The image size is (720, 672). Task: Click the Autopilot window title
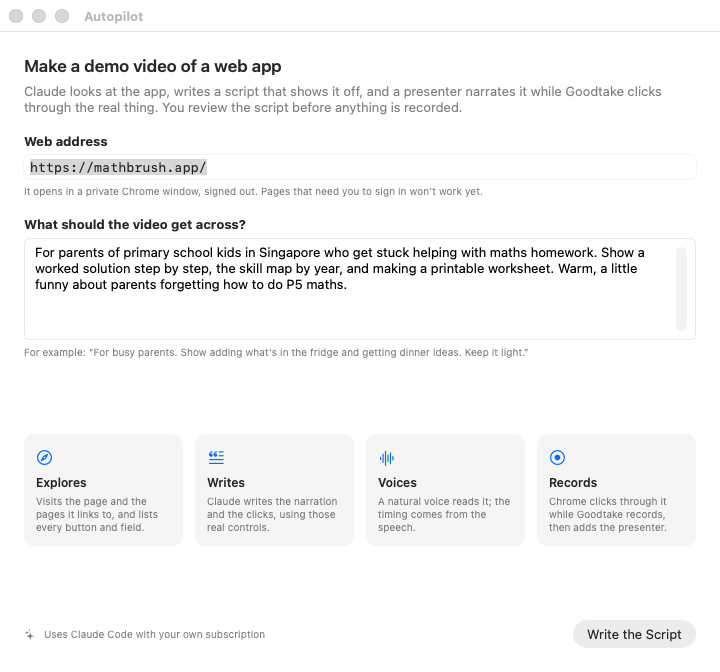pos(113,17)
